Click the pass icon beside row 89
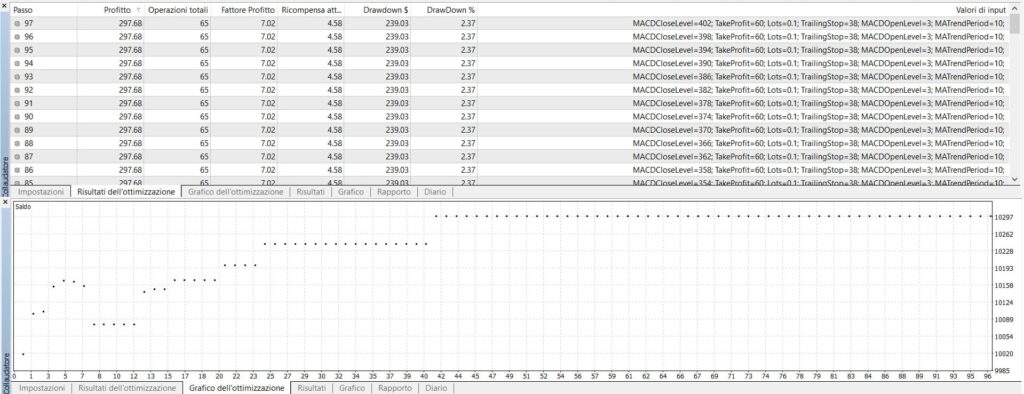 tap(17, 129)
